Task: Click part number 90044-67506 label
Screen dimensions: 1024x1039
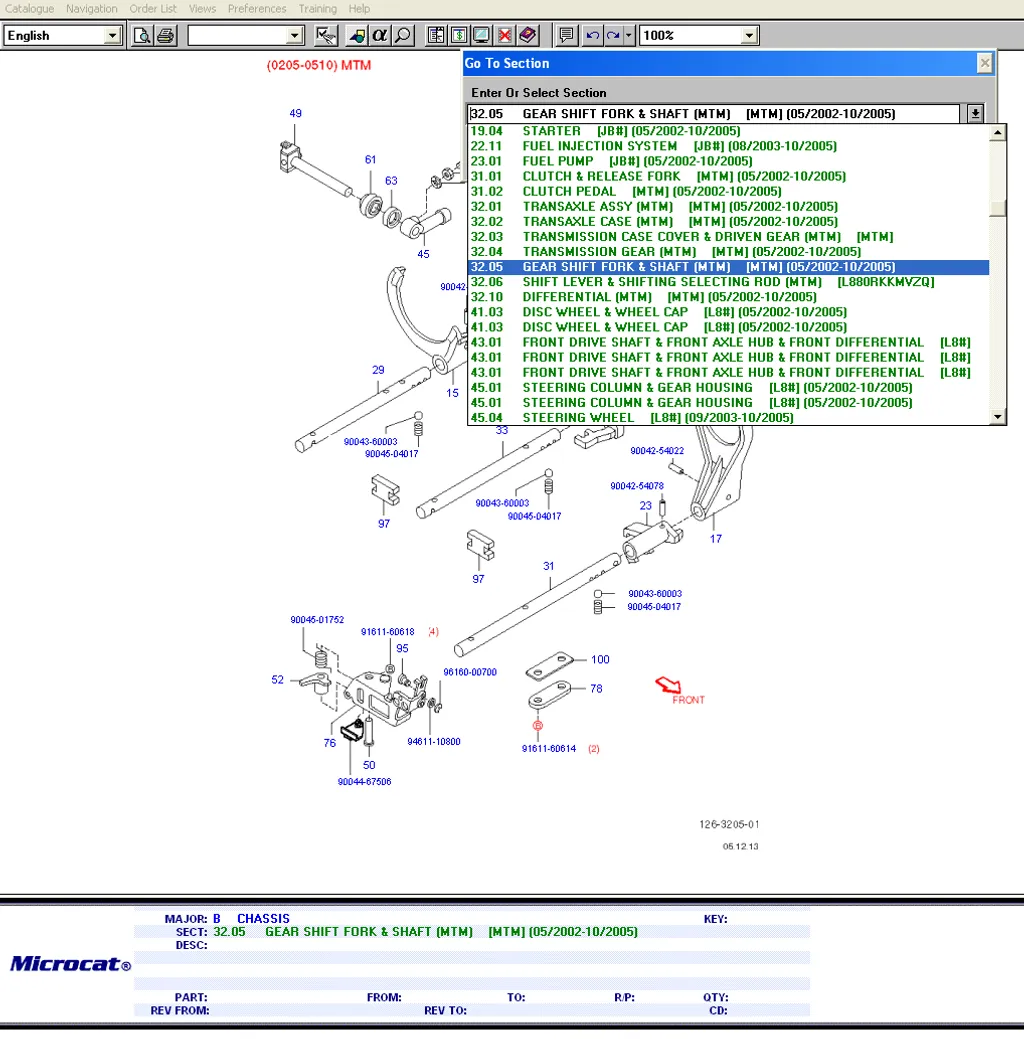Action: 365,782
